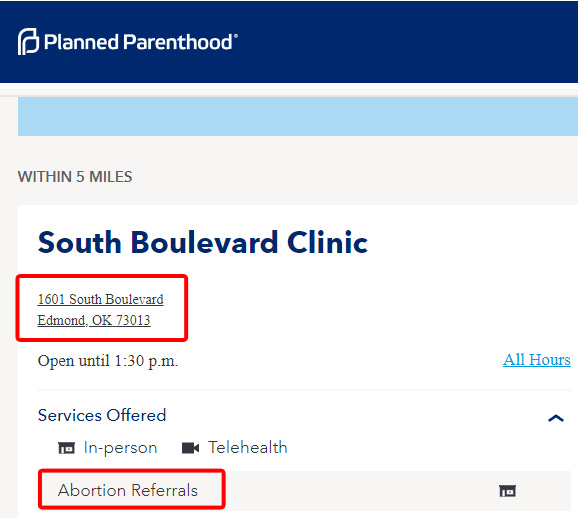
Task: Select the Abortion Referrals service row
Action: pyautogui.click(x=304, y=491)
